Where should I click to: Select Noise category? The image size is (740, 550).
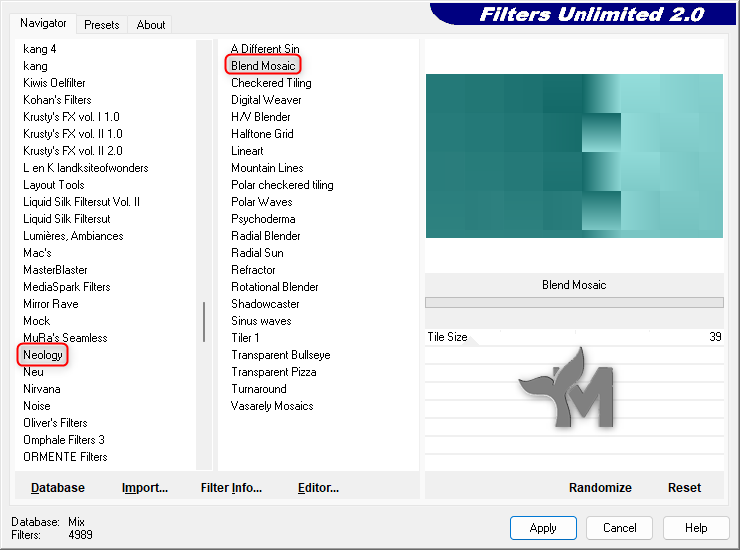tap(37, 406)
